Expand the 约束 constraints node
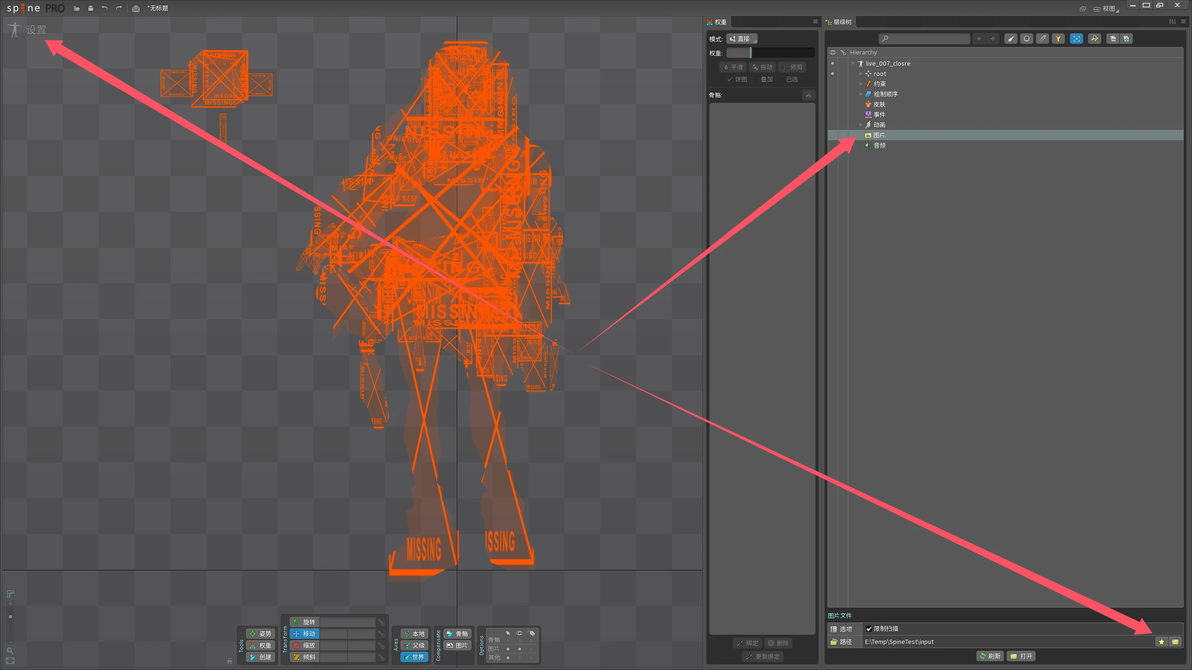Viewport: 1192px width, 670px height. (x=861, y=84)
